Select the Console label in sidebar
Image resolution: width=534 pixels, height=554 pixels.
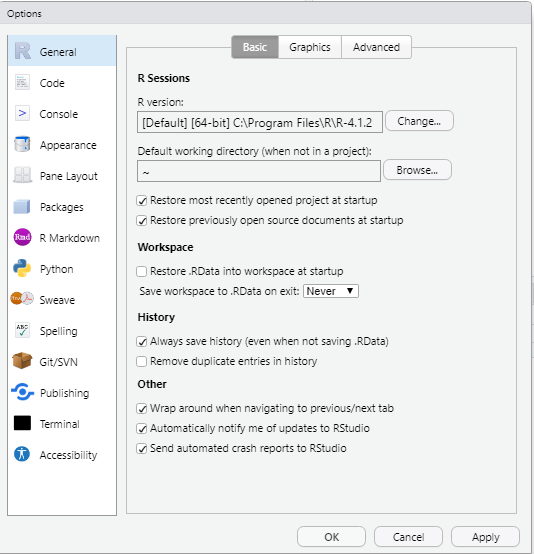pos(59,114)
